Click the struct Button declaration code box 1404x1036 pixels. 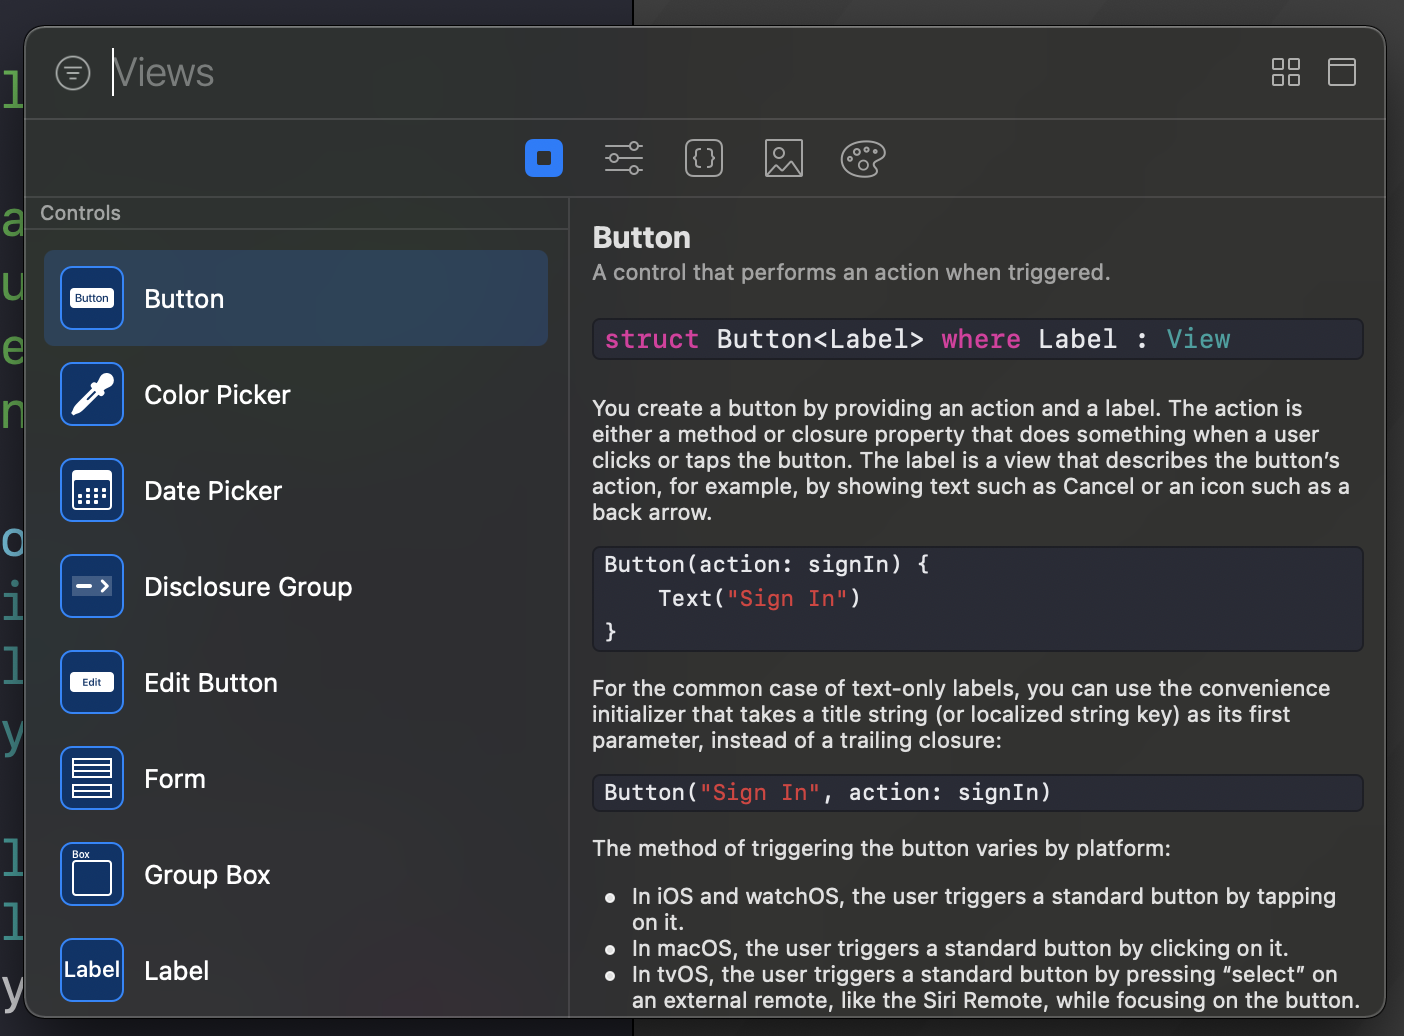pyautogui.click(x=978, y=339)
